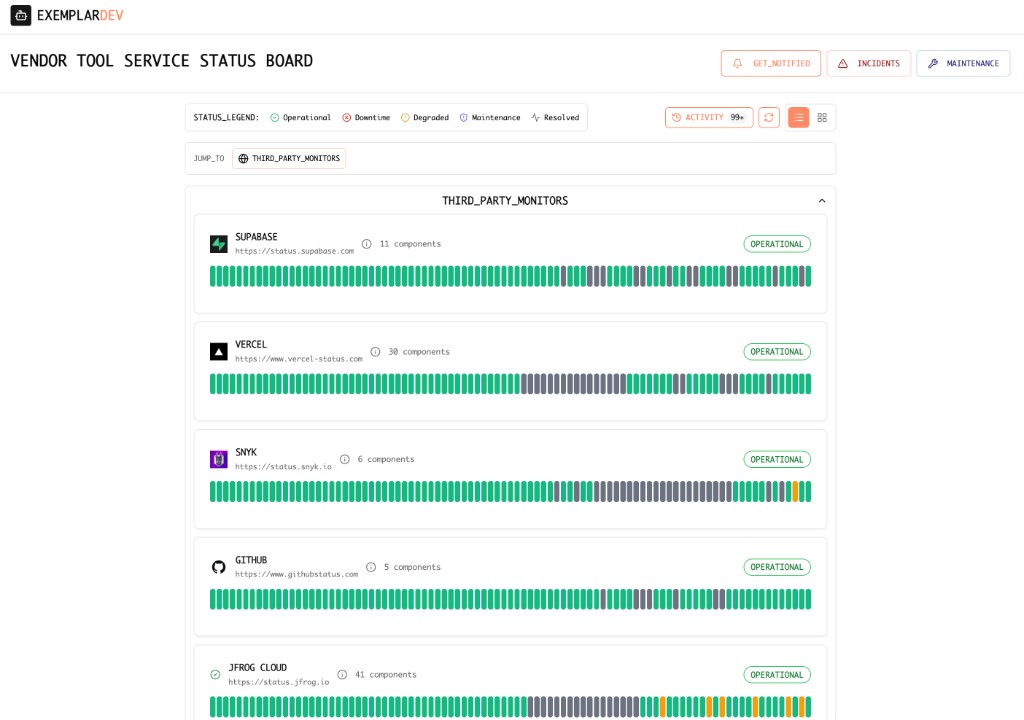Image resolution: width=1024 pixels, height=720 pixels.
Task: Go to the MAINTENANCE section
Action: pos(962,62)
